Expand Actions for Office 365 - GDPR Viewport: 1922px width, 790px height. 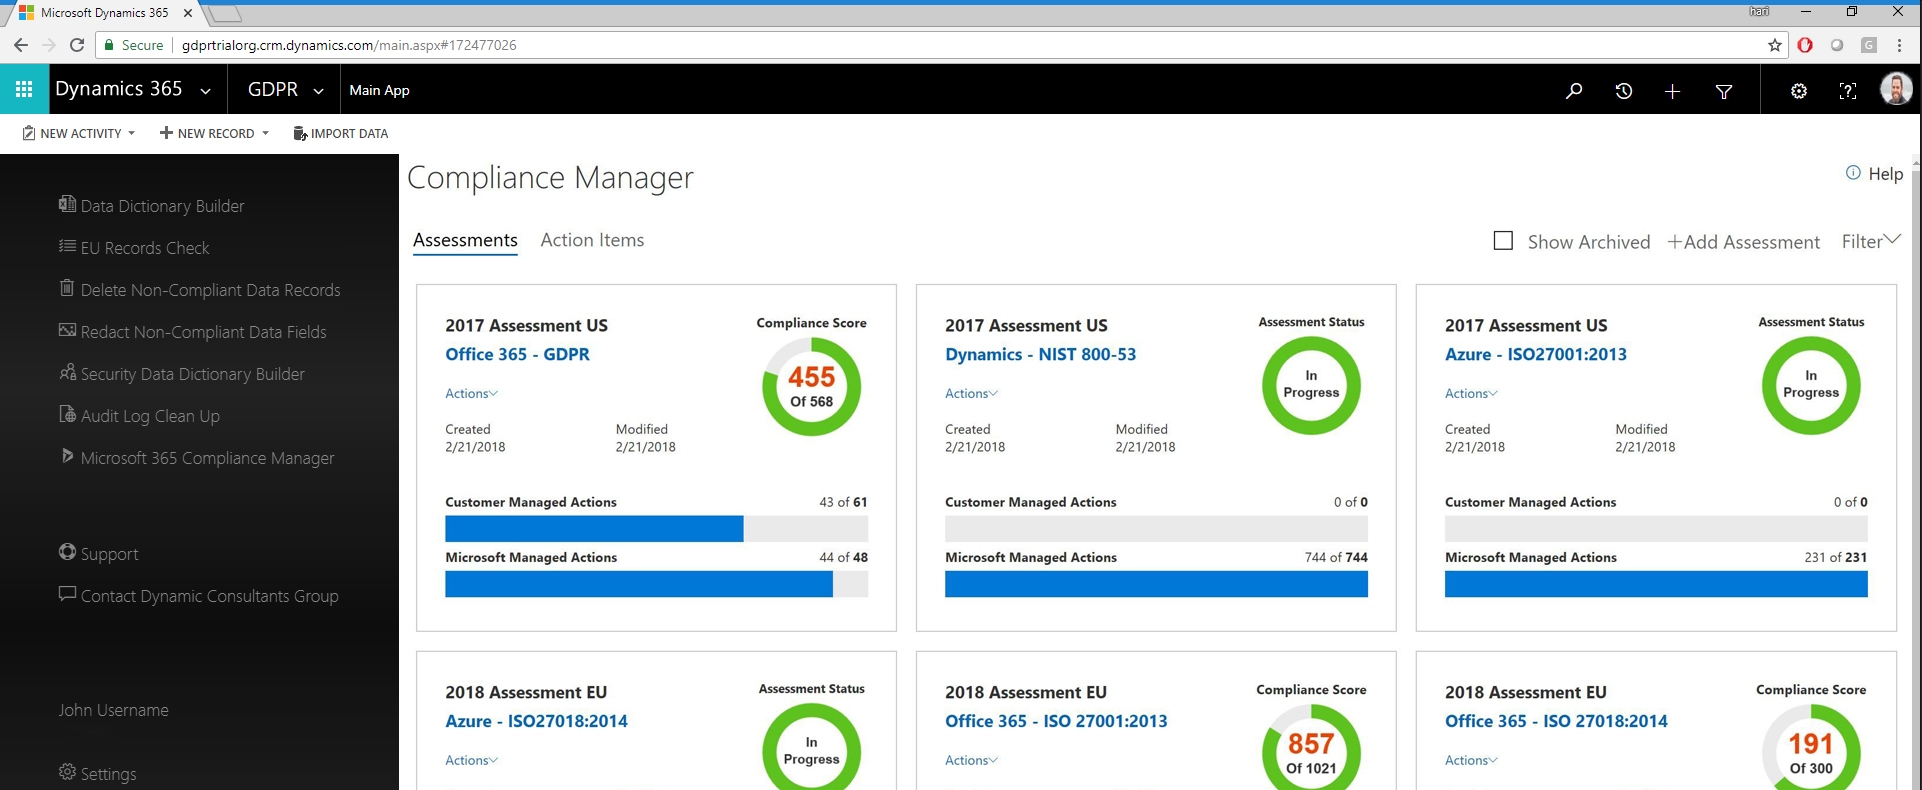tap(471, 393)
